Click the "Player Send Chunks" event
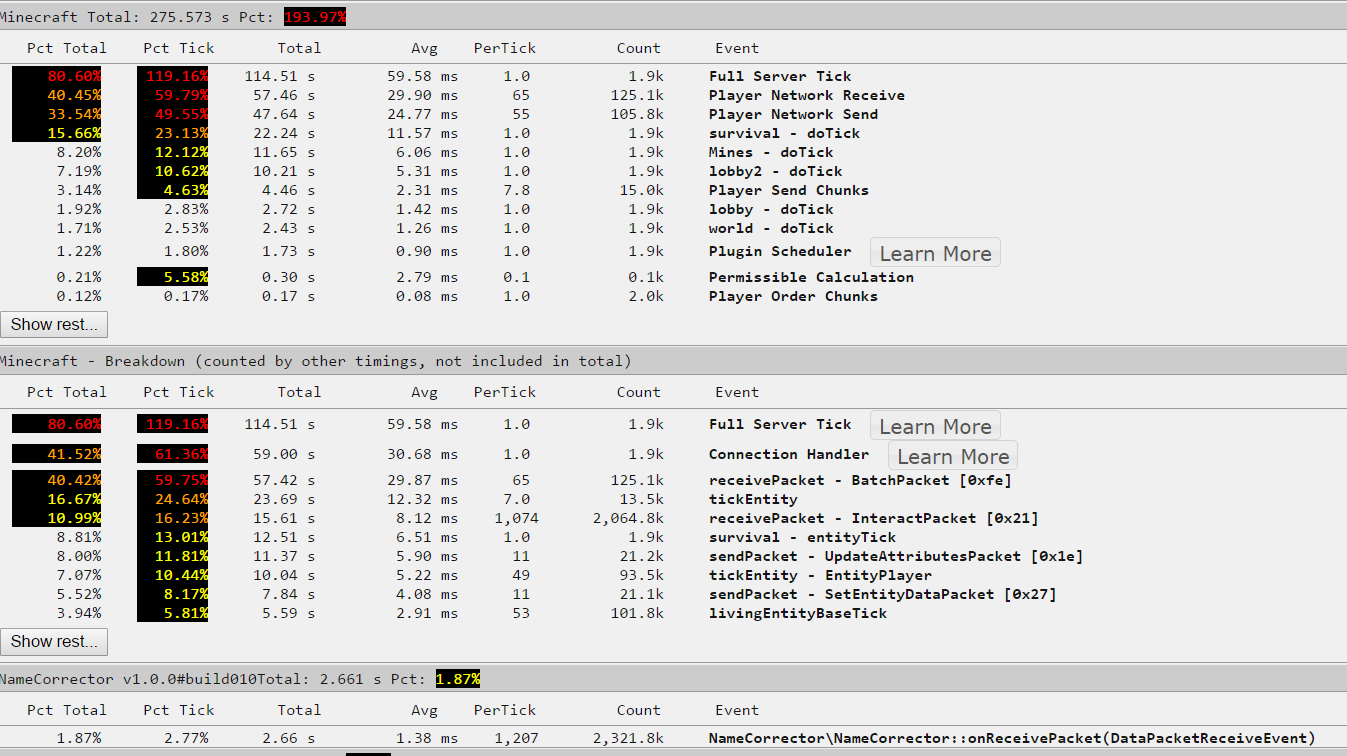Image resolution: width=1347 pixels, height=756 pixels. [789, 190]
